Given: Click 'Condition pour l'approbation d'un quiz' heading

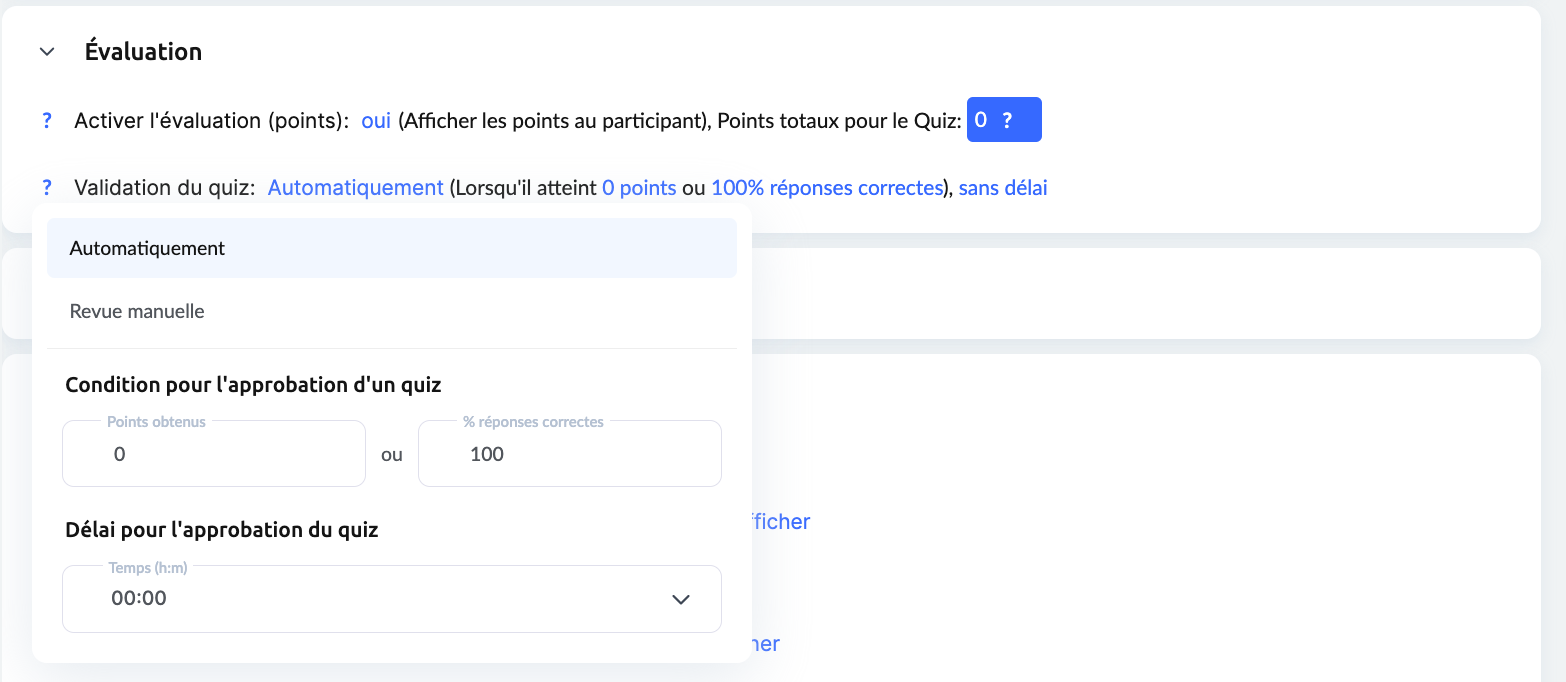Looking at the screenshot, I should pos(253,385).
